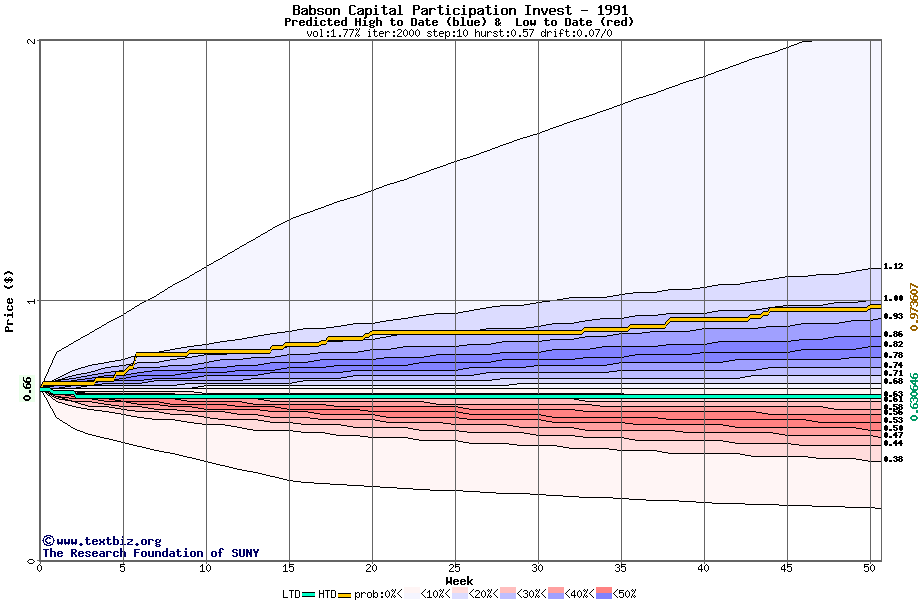Click the y-axis tick label '1'

[x=31, y=300]
